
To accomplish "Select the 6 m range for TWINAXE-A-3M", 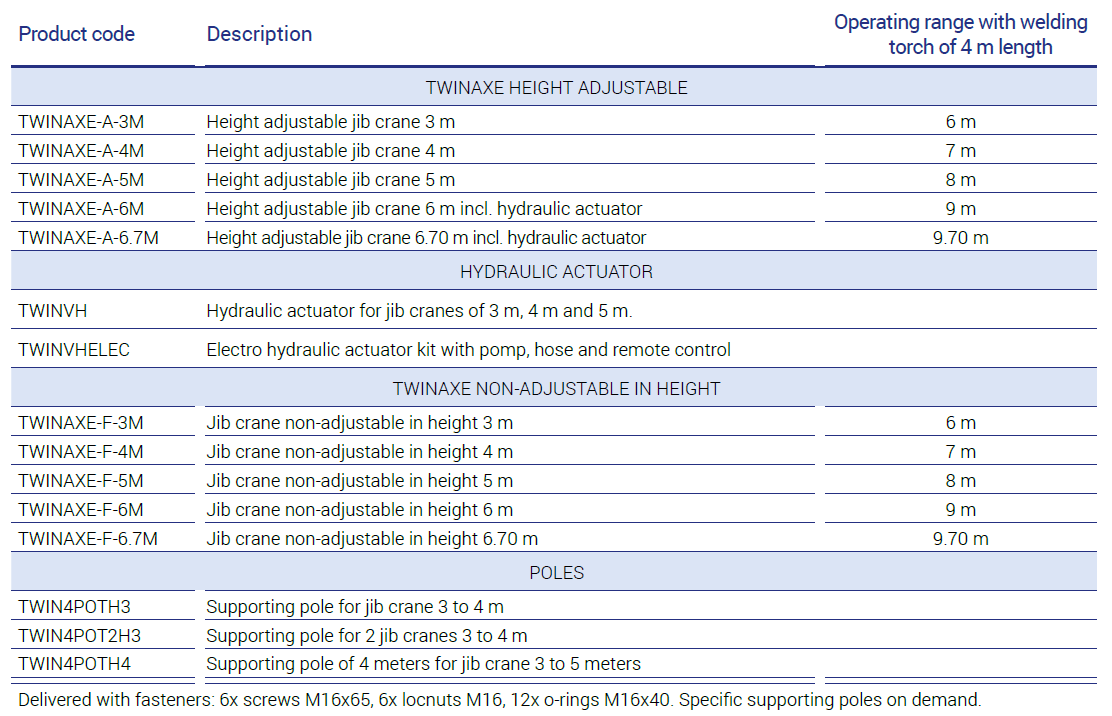I will 960,122.
